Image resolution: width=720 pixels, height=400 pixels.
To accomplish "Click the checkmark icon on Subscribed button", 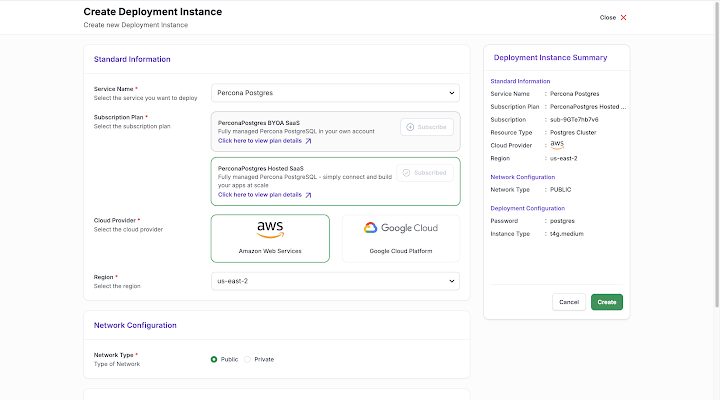I will (406, 173).
